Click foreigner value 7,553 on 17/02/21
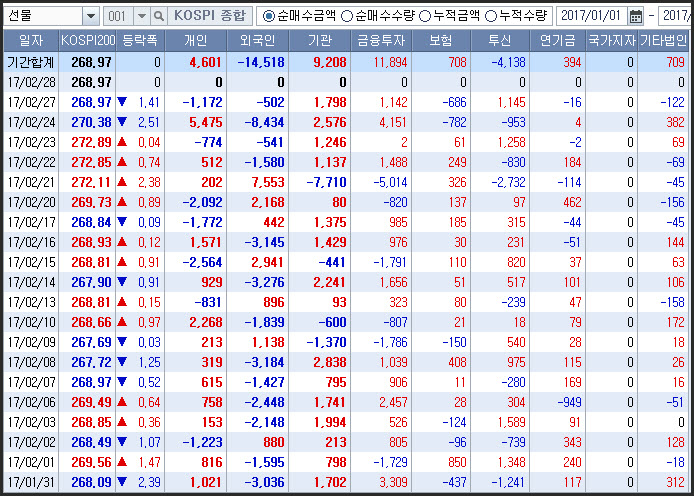 (267, 182)
